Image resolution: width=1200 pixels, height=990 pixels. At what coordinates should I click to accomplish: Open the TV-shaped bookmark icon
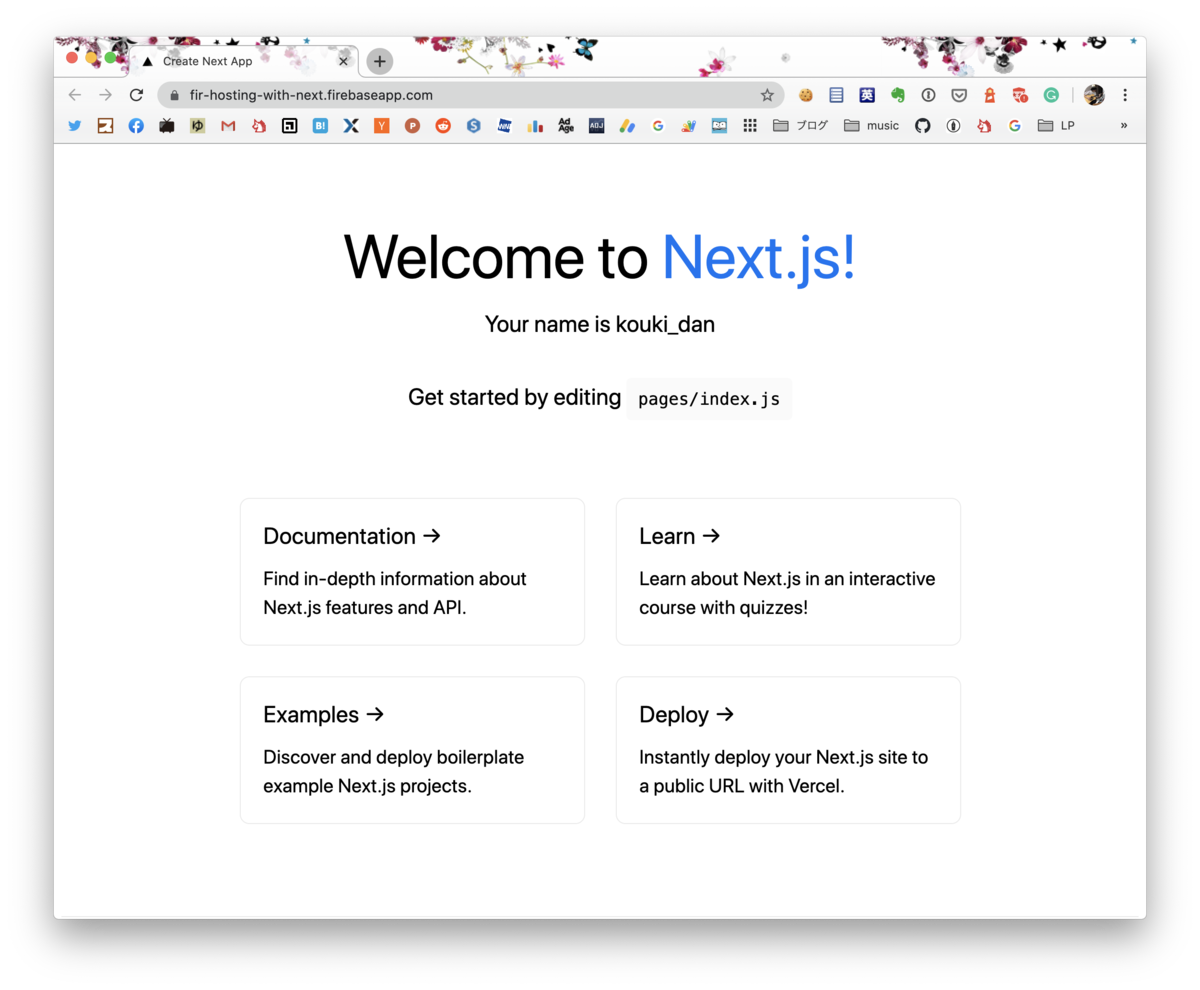[167, 126]
